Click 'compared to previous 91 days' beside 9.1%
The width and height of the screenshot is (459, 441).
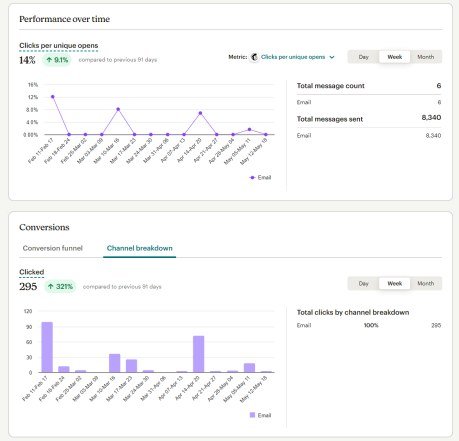point(118,60)
